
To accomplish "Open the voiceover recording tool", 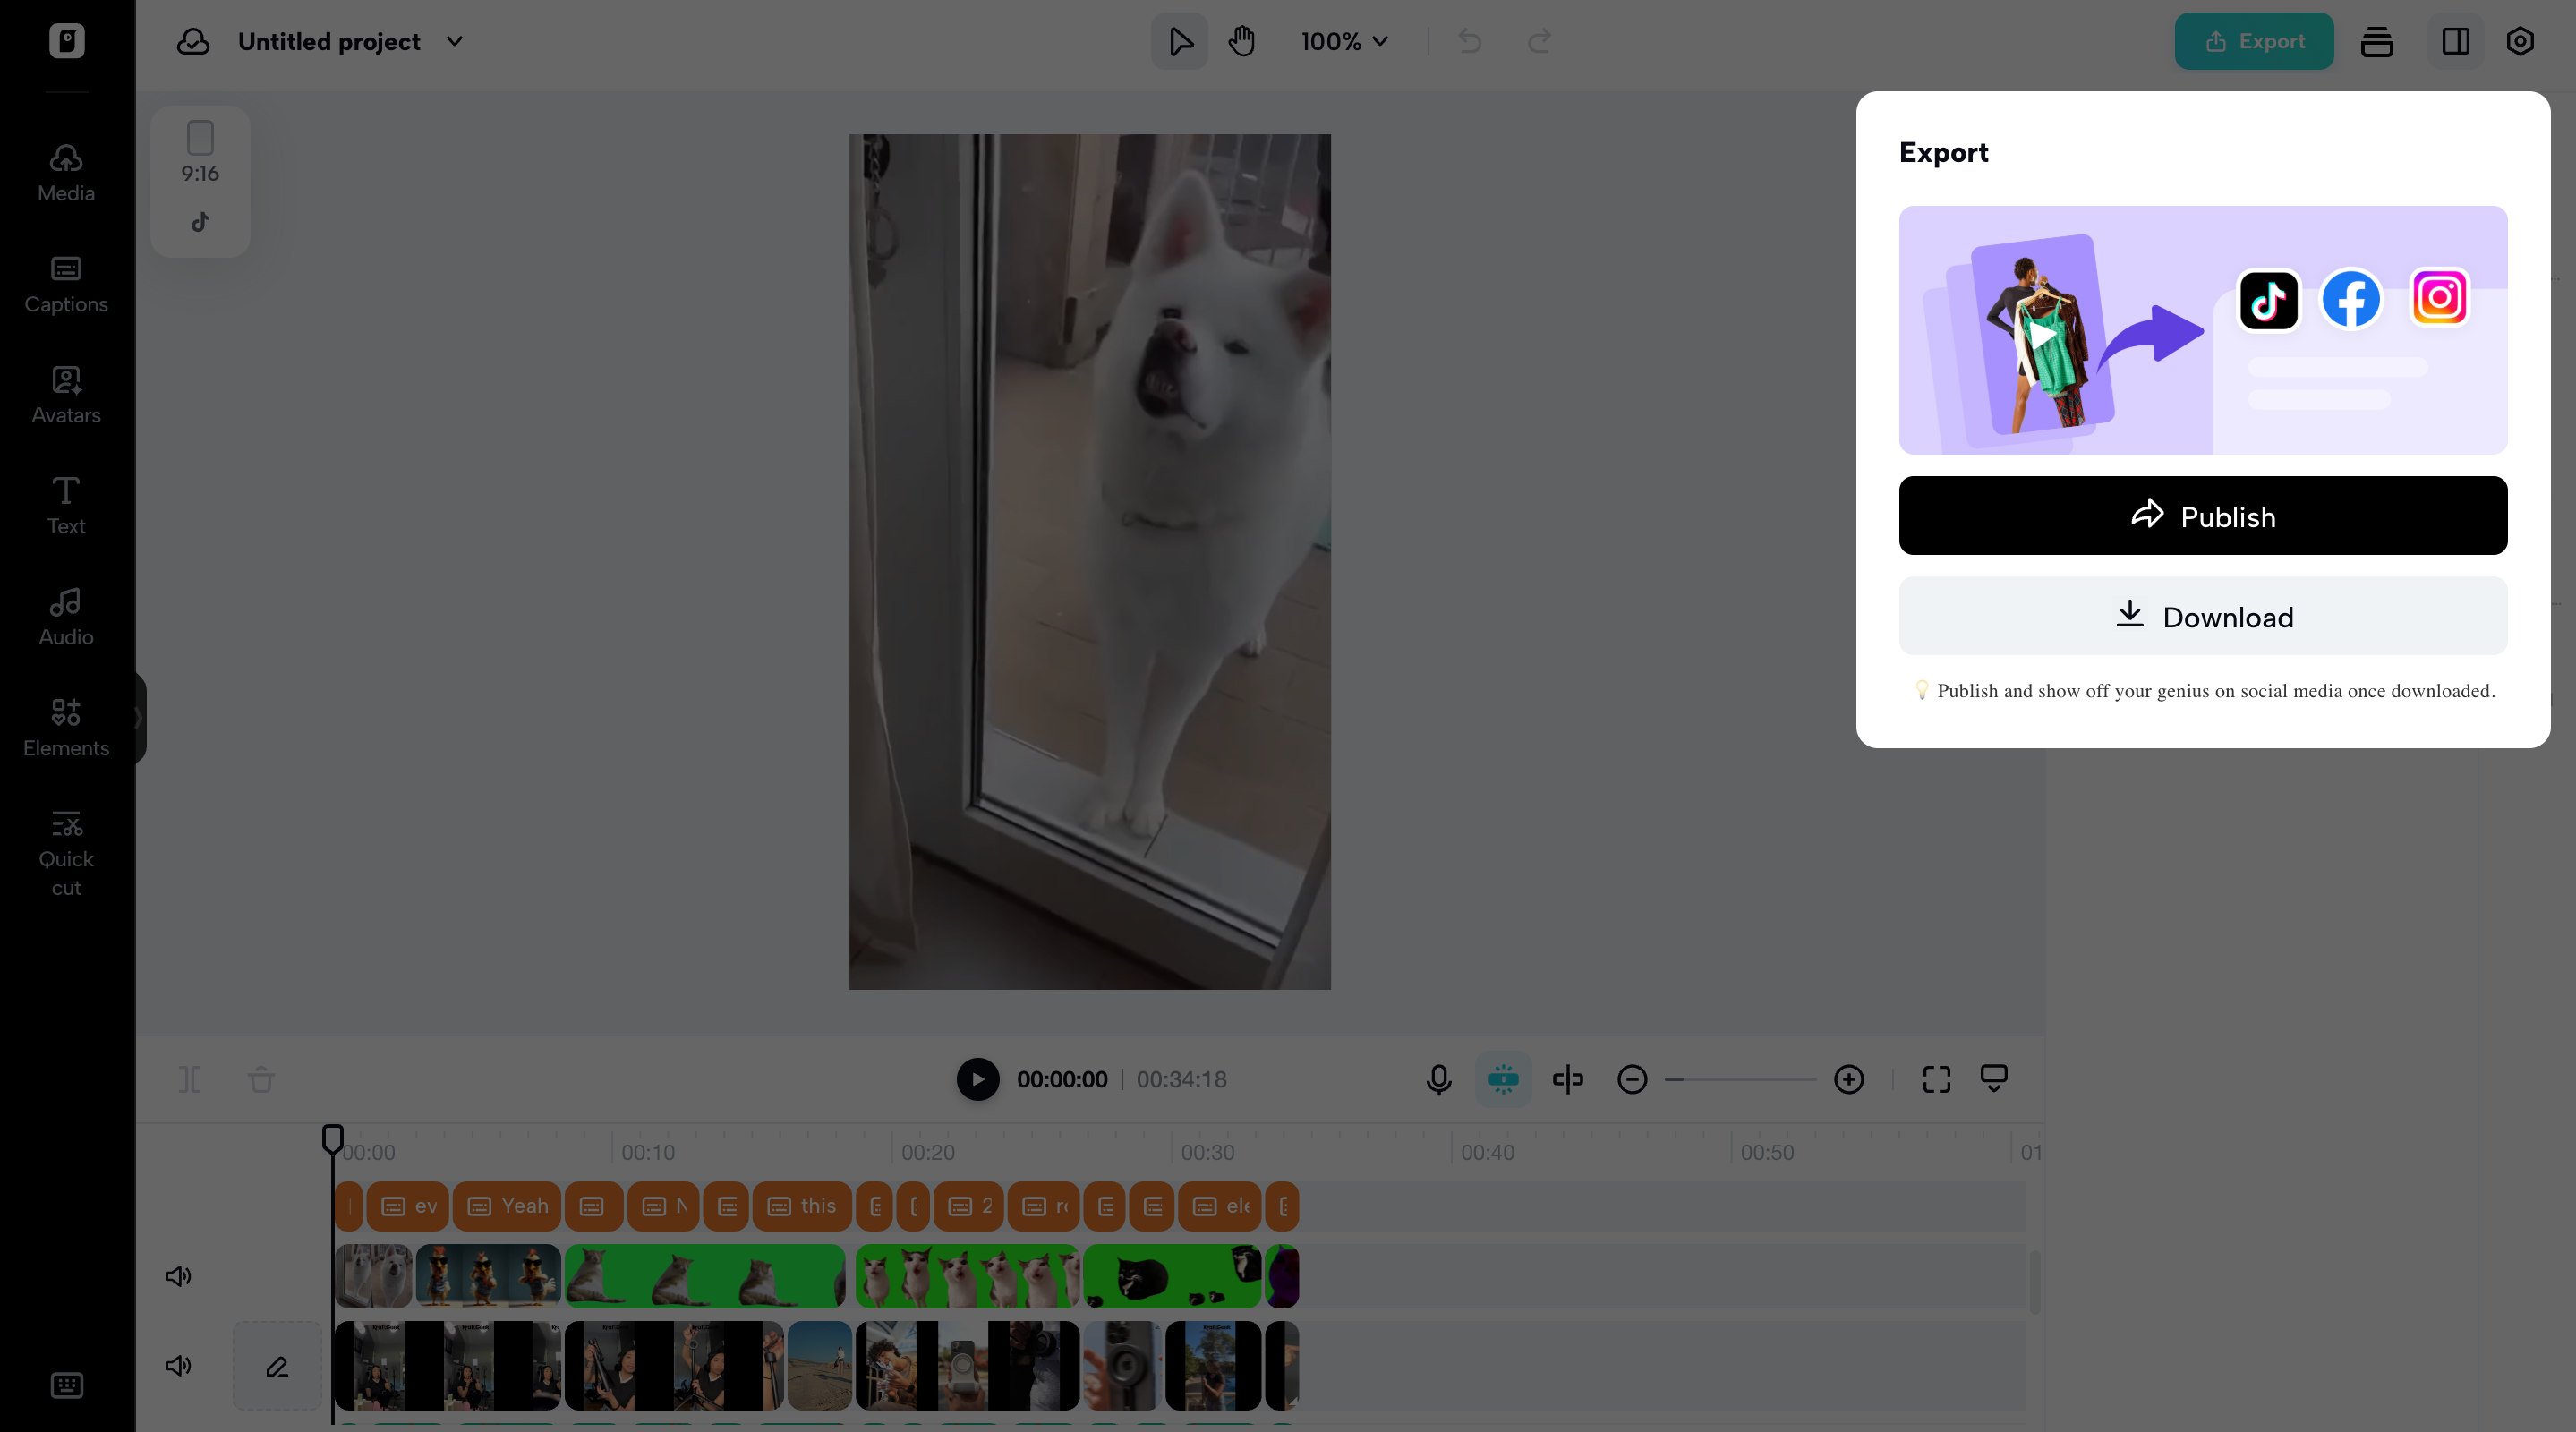I will (x=1439, y=1079).
